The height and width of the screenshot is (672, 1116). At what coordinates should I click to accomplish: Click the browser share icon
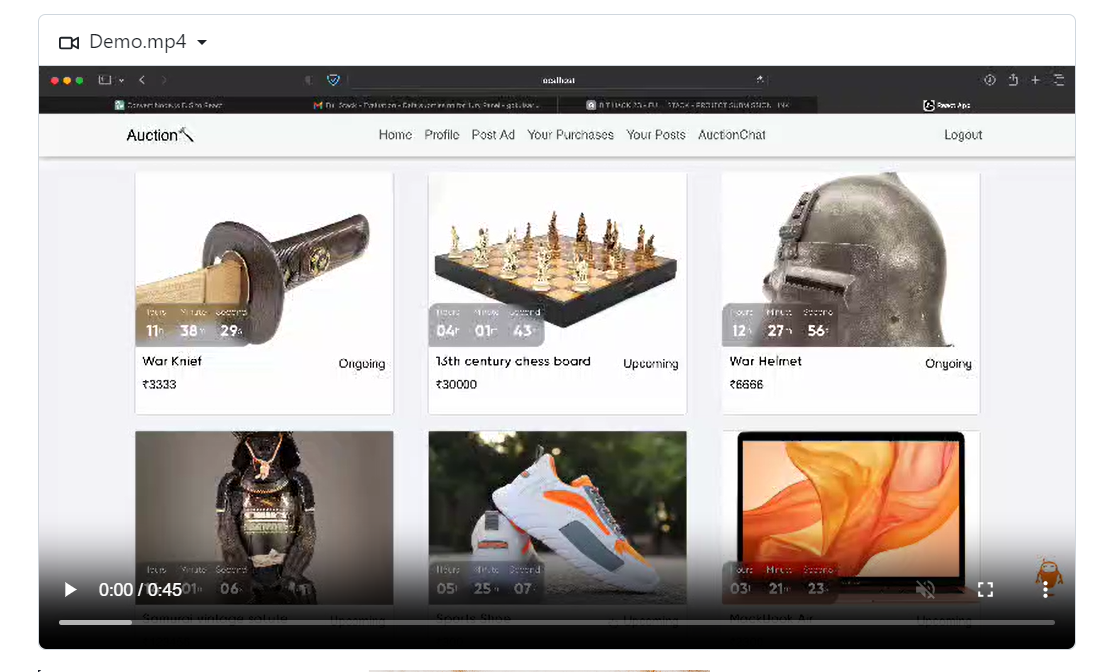(x=1013, y=80)
